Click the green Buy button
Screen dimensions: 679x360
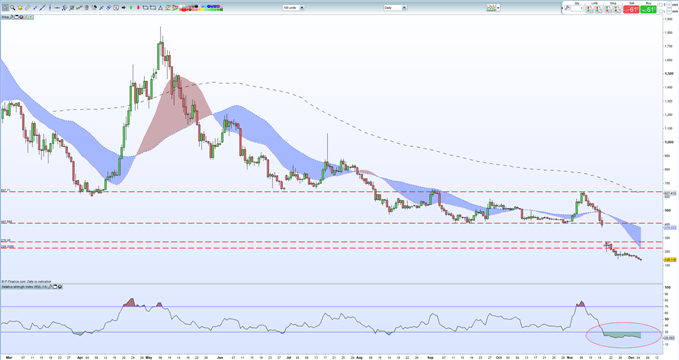649,9
